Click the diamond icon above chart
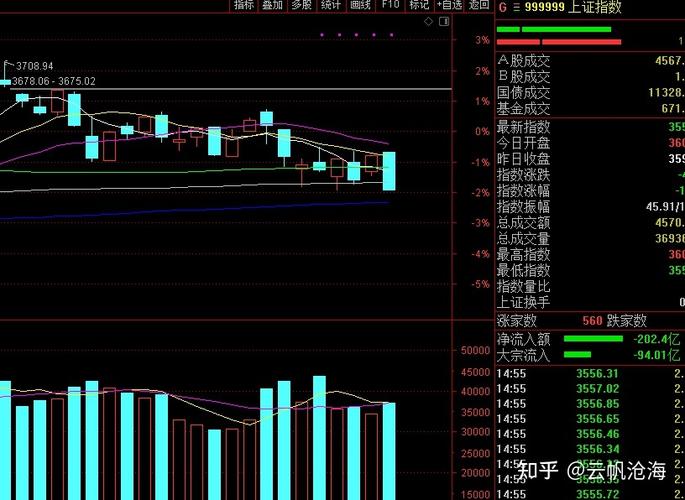The width and height of the screenshot is (685, 500). click(429, 21)
